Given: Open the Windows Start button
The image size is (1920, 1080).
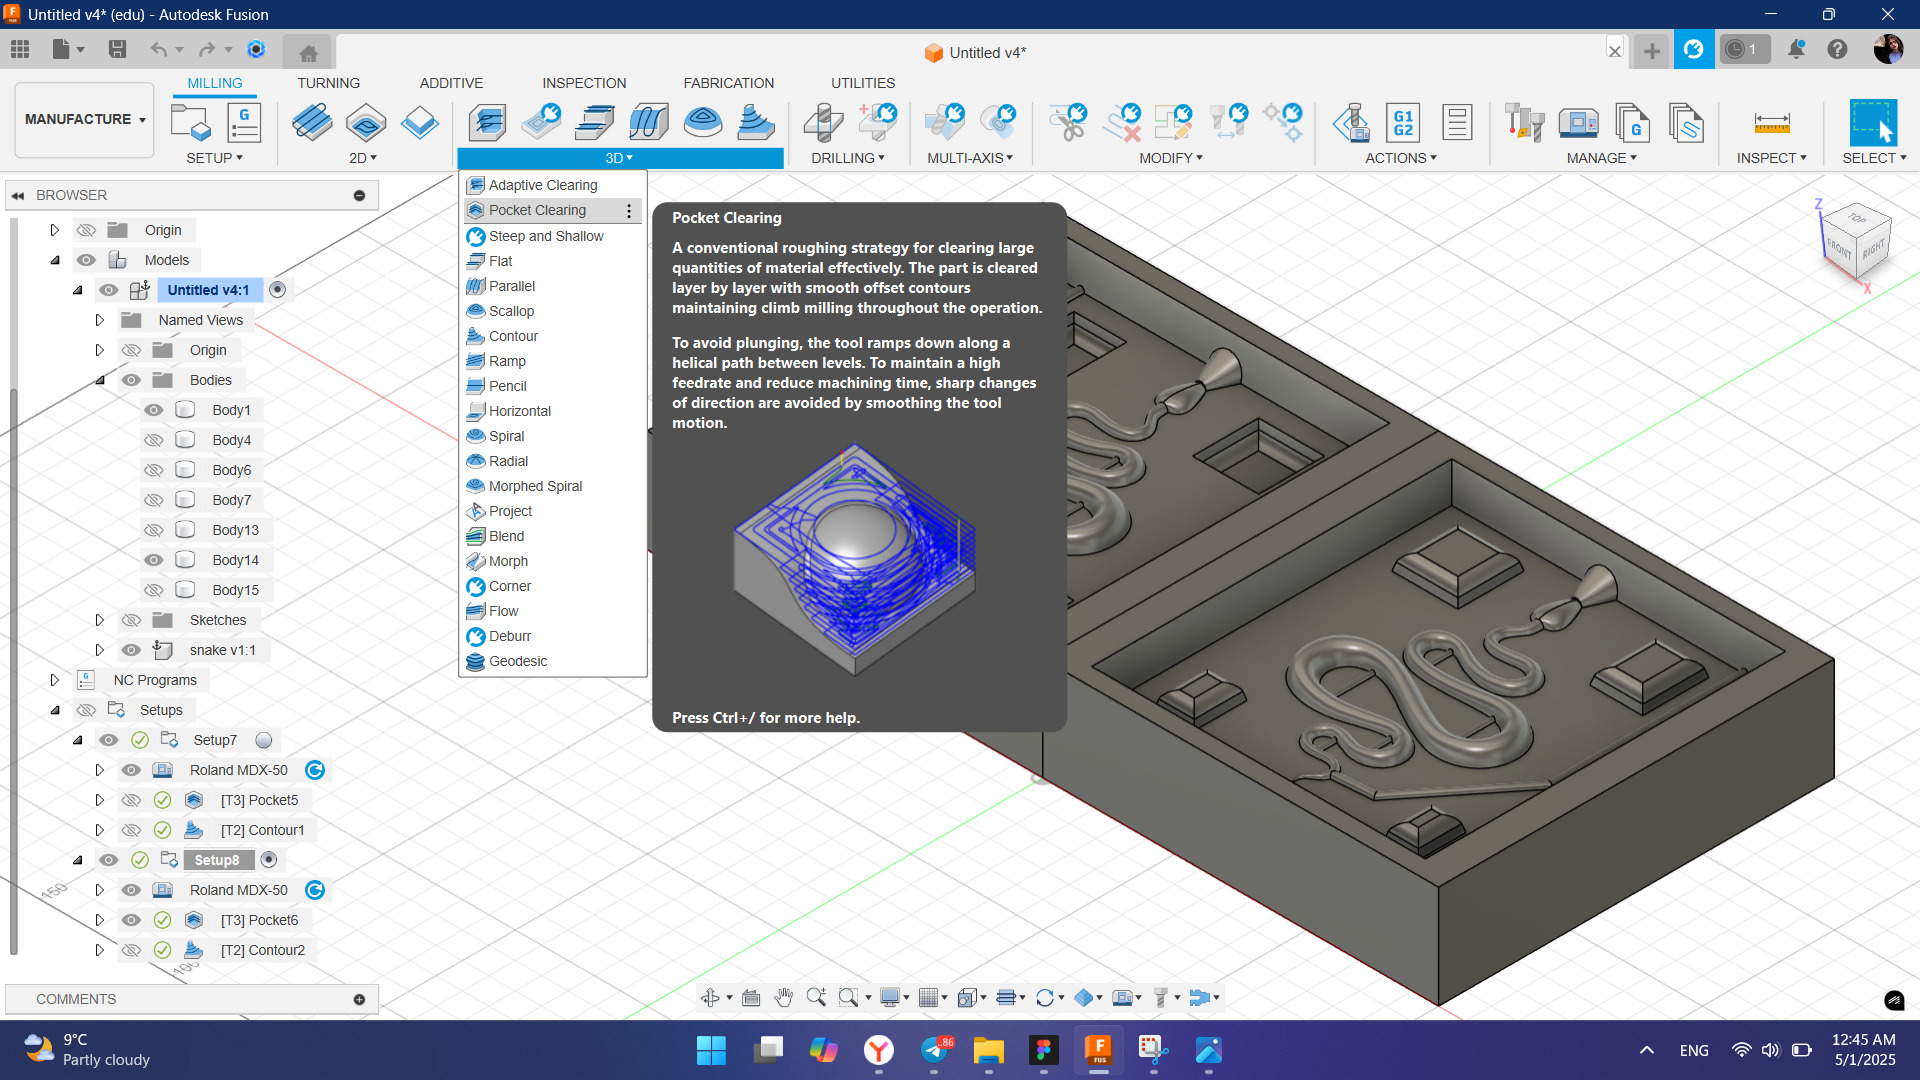Looking at the screenshot, I should click(711, 1051).
